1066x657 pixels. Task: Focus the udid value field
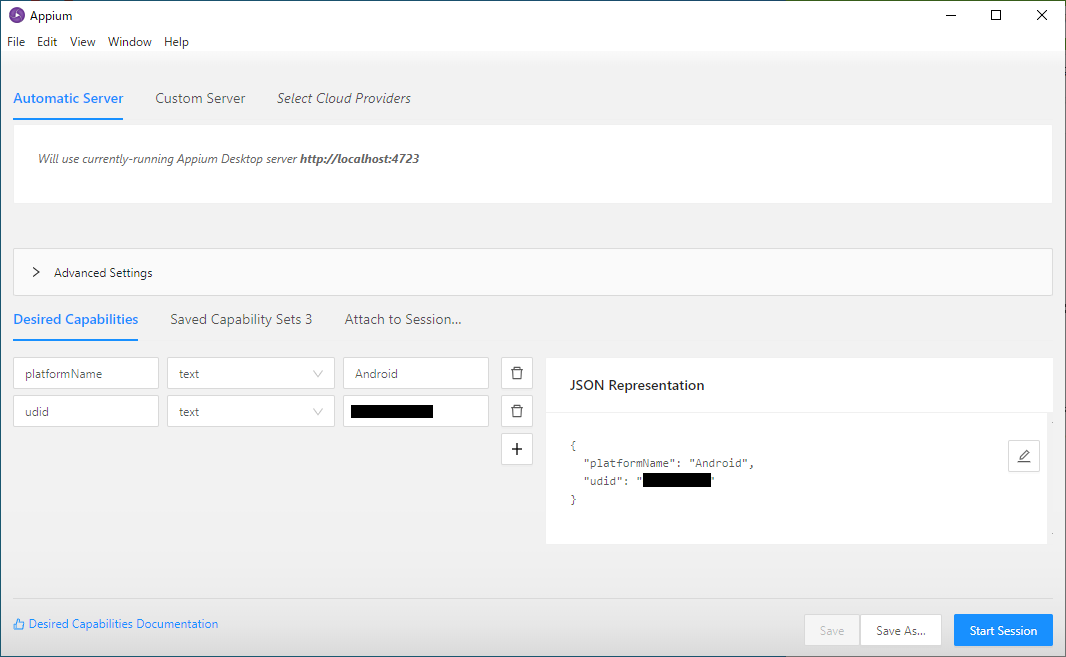pos(415,411)
